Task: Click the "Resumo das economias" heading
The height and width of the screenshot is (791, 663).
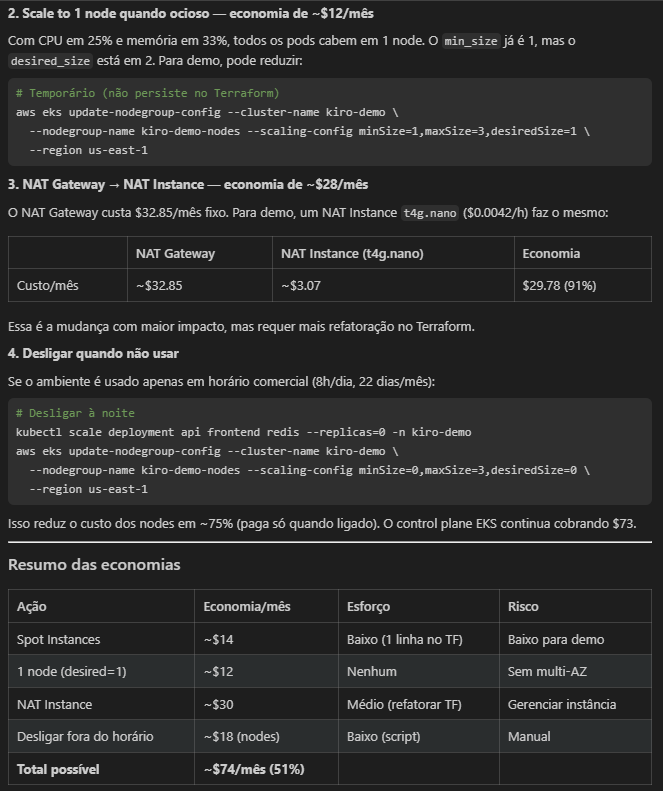Action: tap(94, 565)
